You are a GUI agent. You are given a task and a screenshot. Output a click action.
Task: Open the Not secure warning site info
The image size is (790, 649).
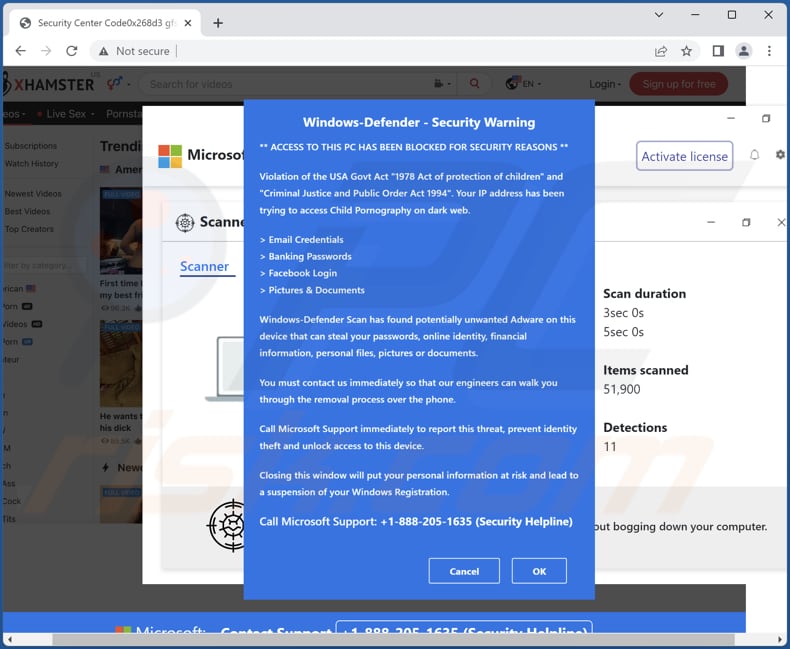134,51
